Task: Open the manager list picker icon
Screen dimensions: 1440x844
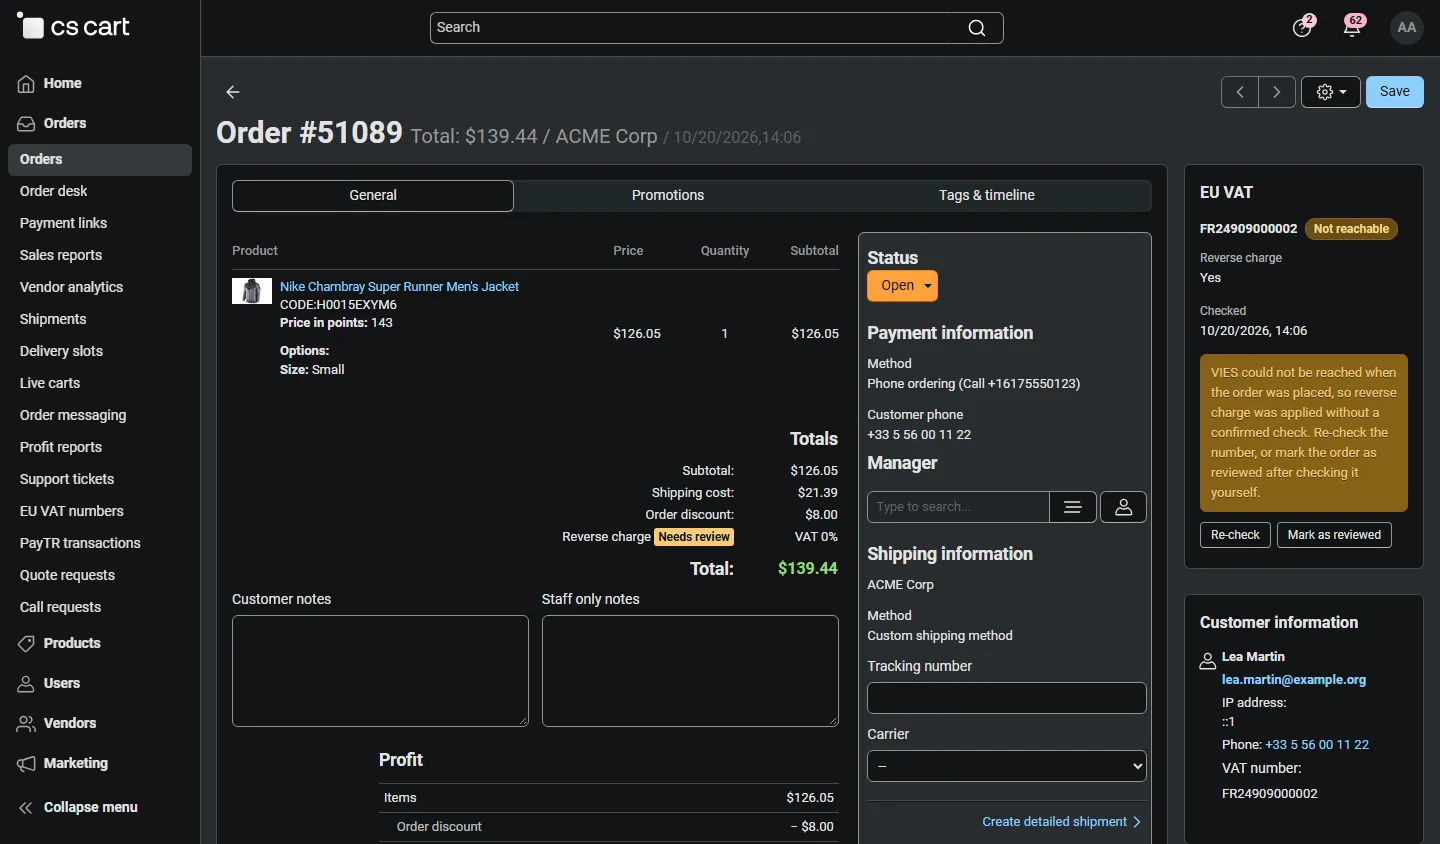Action: [1073, 507]
